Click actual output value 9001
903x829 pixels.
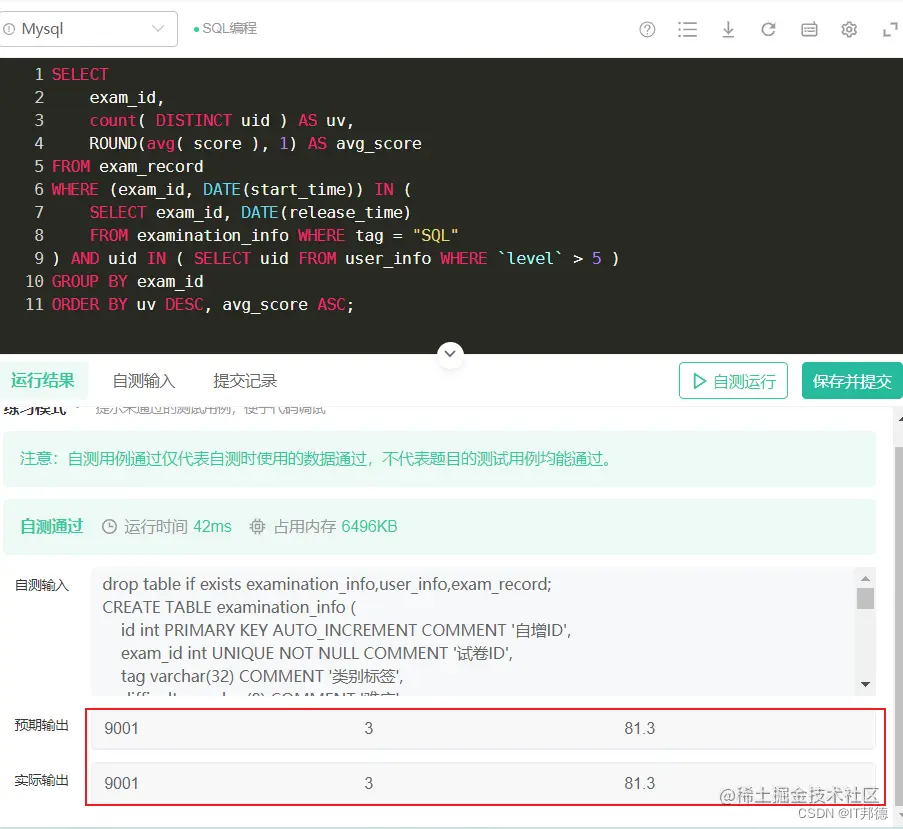(x=122, y=783)
